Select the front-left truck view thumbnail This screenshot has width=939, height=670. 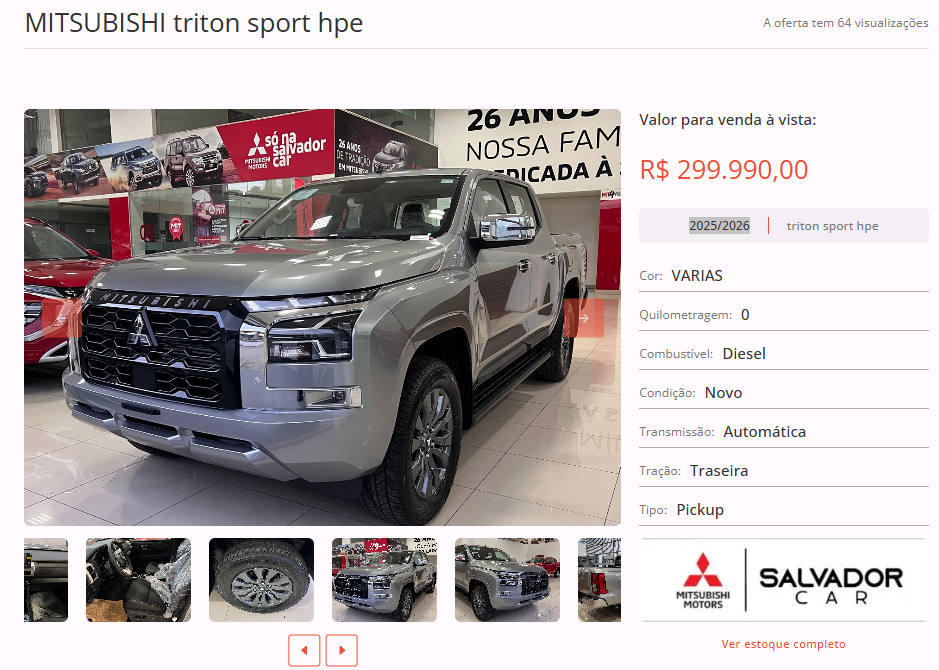coord(384,580)
